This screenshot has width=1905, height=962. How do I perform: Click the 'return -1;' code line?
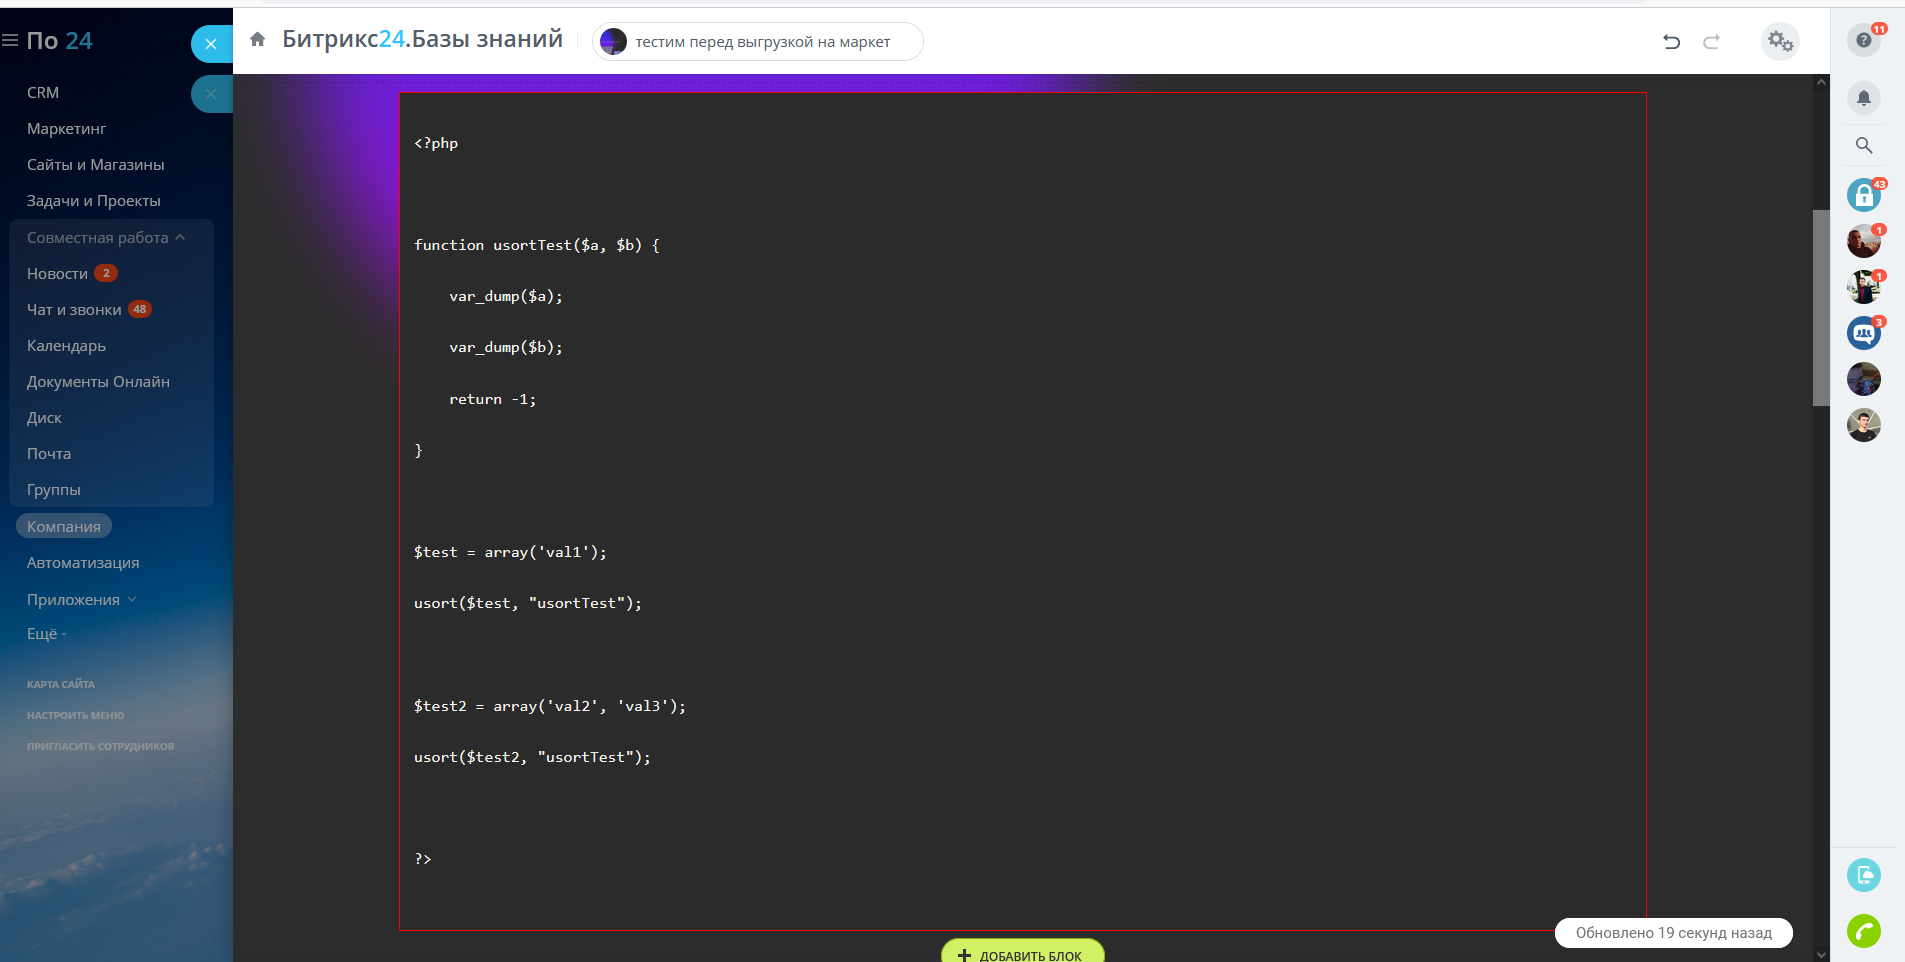coord(492,399)
